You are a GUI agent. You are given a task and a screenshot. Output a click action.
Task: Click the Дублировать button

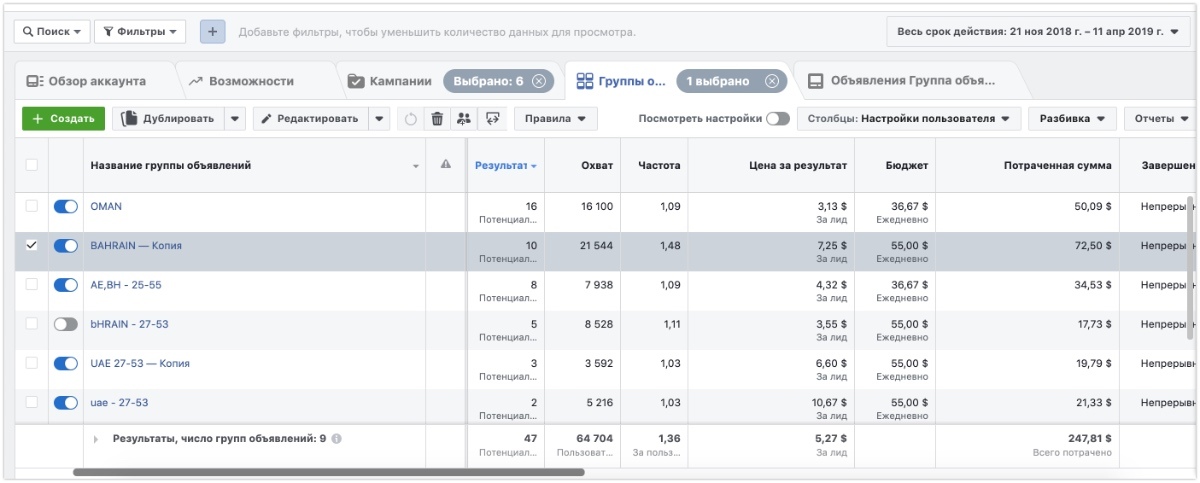168,119
